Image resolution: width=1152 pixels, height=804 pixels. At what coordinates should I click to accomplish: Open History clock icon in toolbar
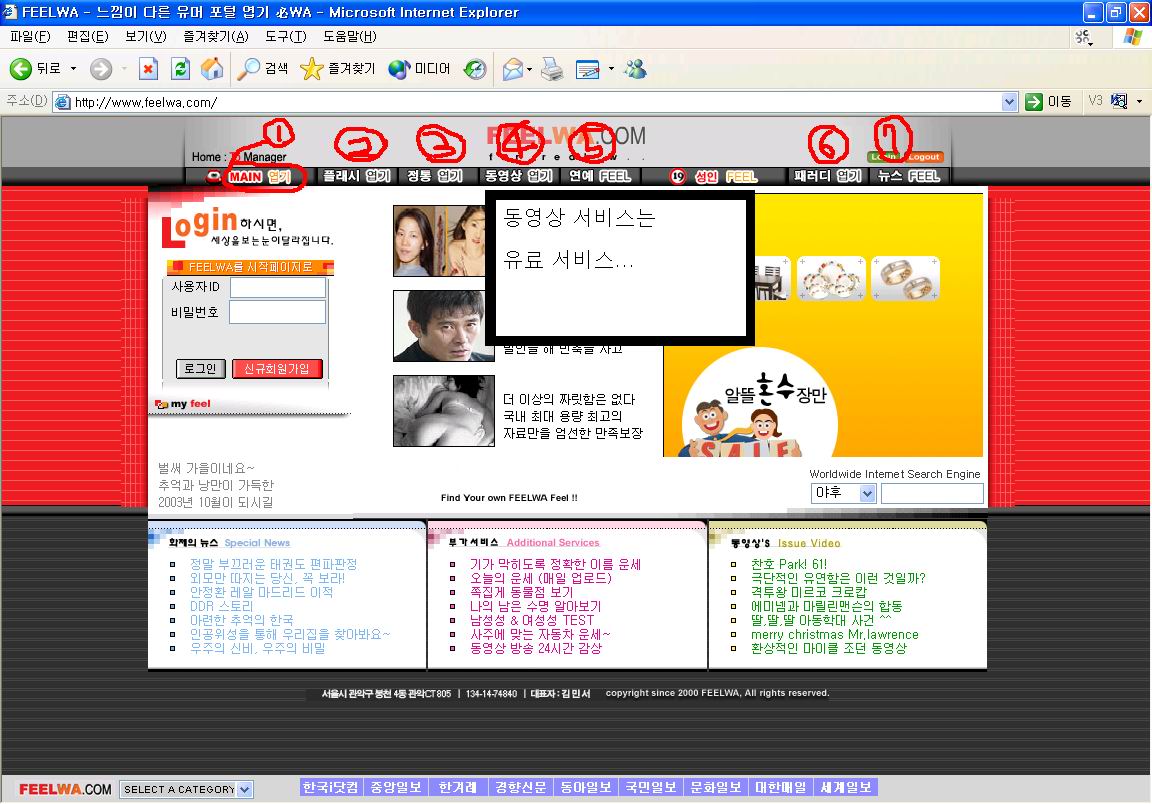click(475, 69)
